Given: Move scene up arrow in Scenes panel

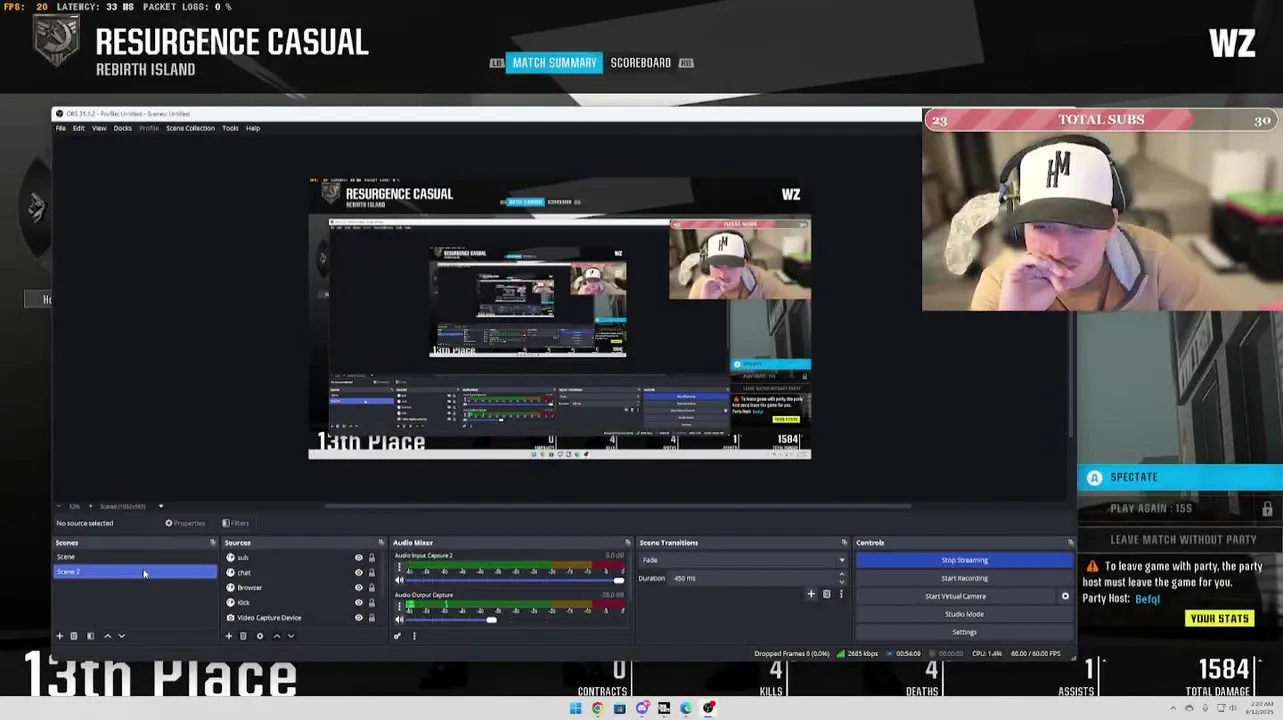Looking at the screenshot, I should (108, 636).
